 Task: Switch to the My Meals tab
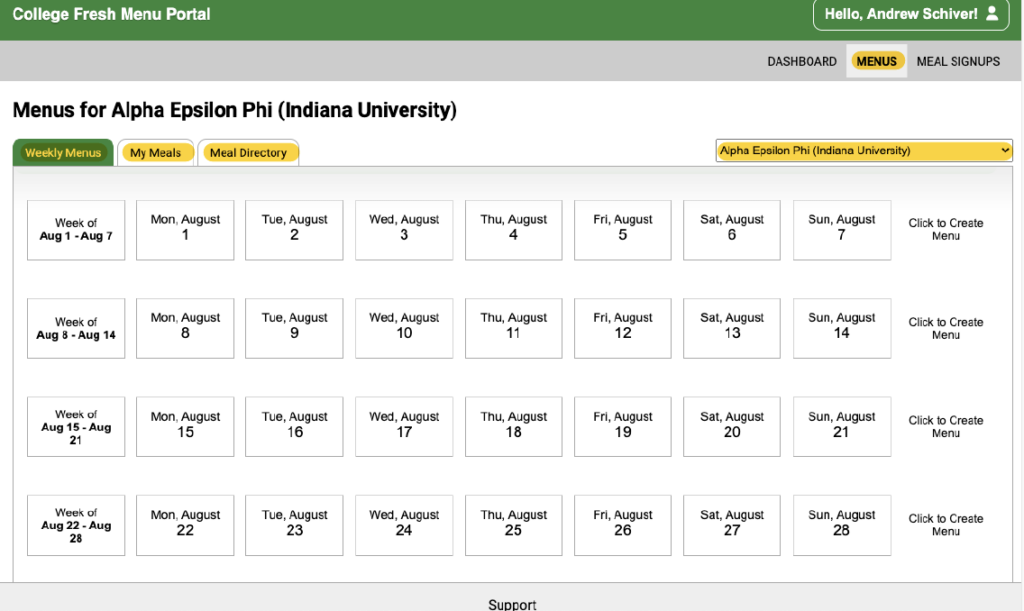click(155, 153)
